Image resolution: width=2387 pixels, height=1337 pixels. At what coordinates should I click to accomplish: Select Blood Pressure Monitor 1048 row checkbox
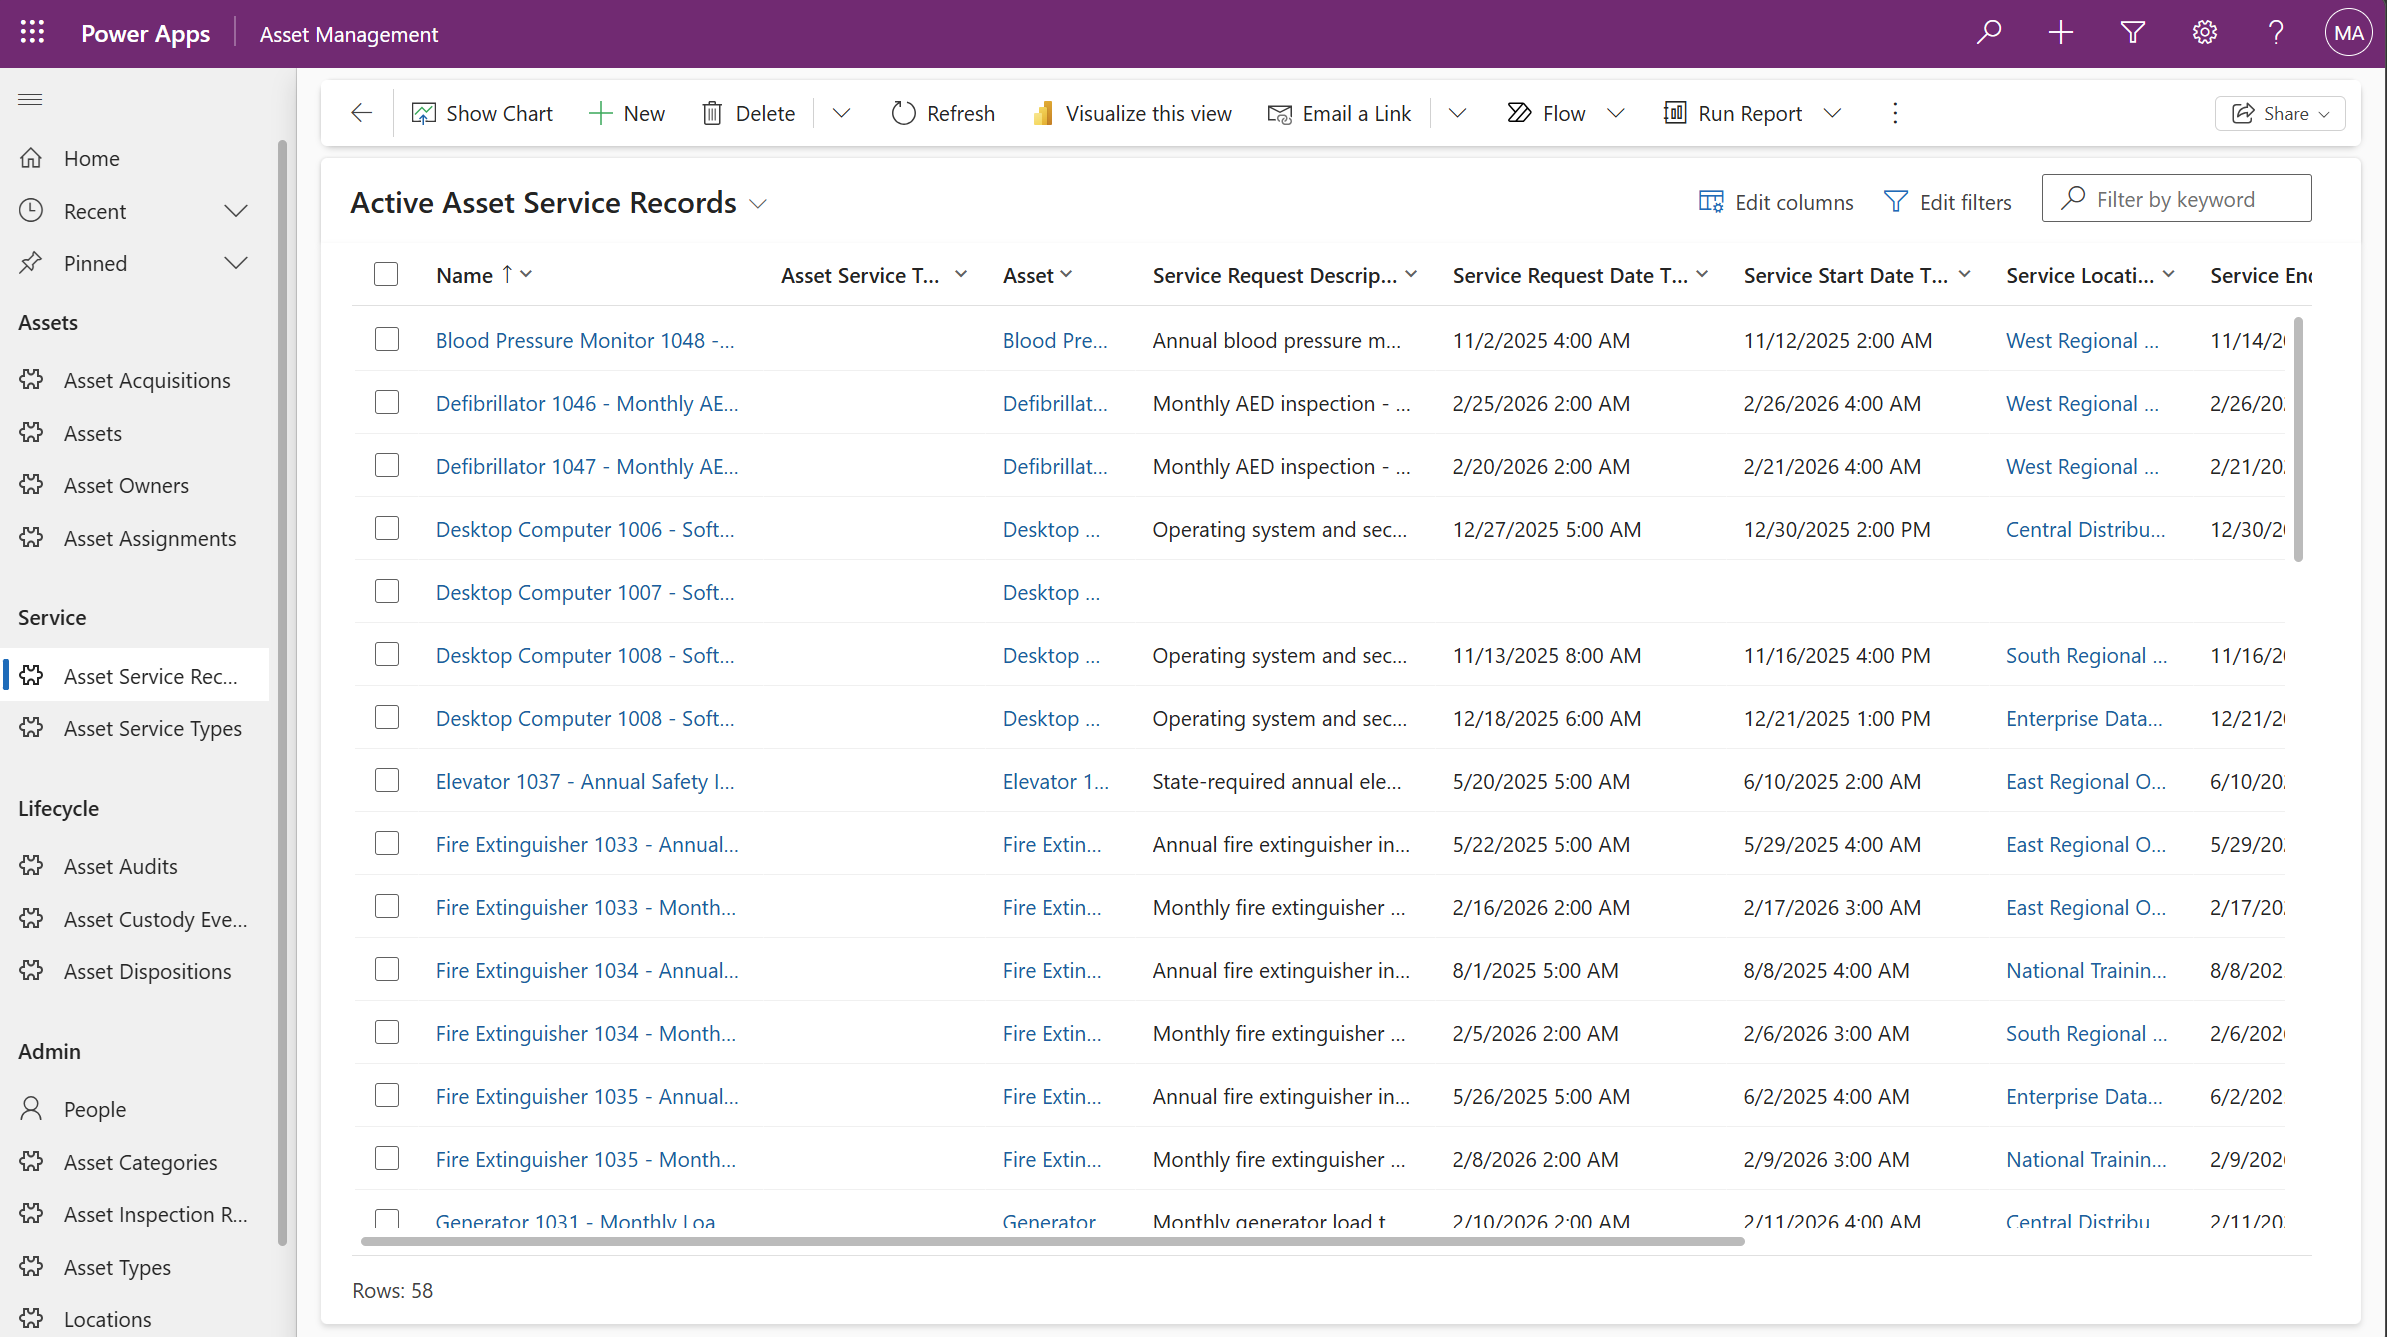[387, 339]
